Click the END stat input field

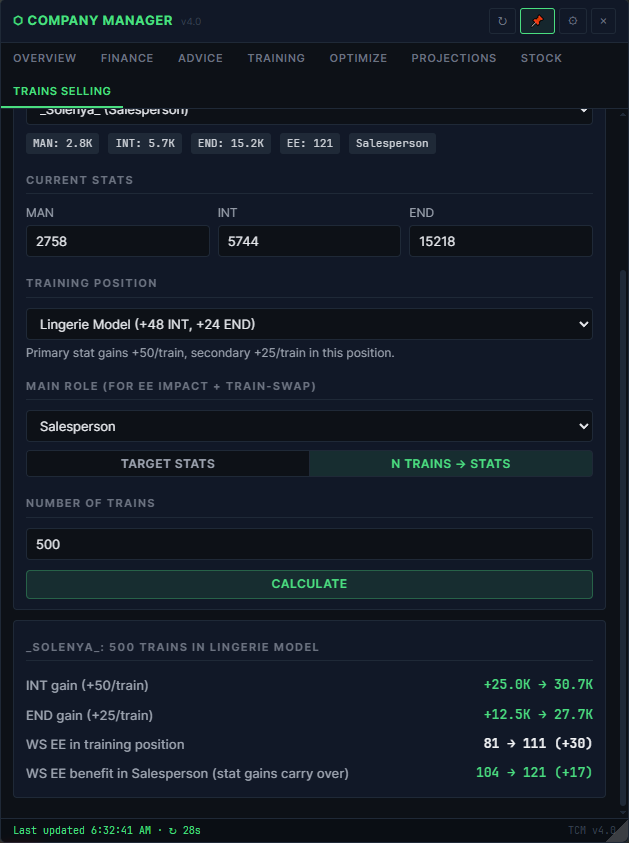pyautogui.click(x=501, y=241)
